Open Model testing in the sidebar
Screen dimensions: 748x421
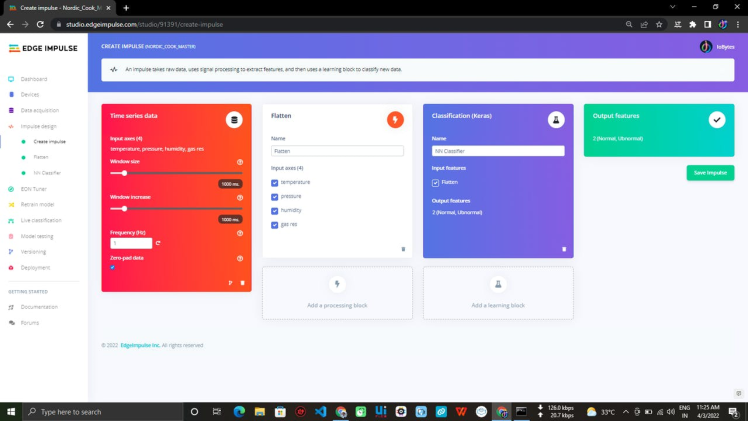(37, 236)
